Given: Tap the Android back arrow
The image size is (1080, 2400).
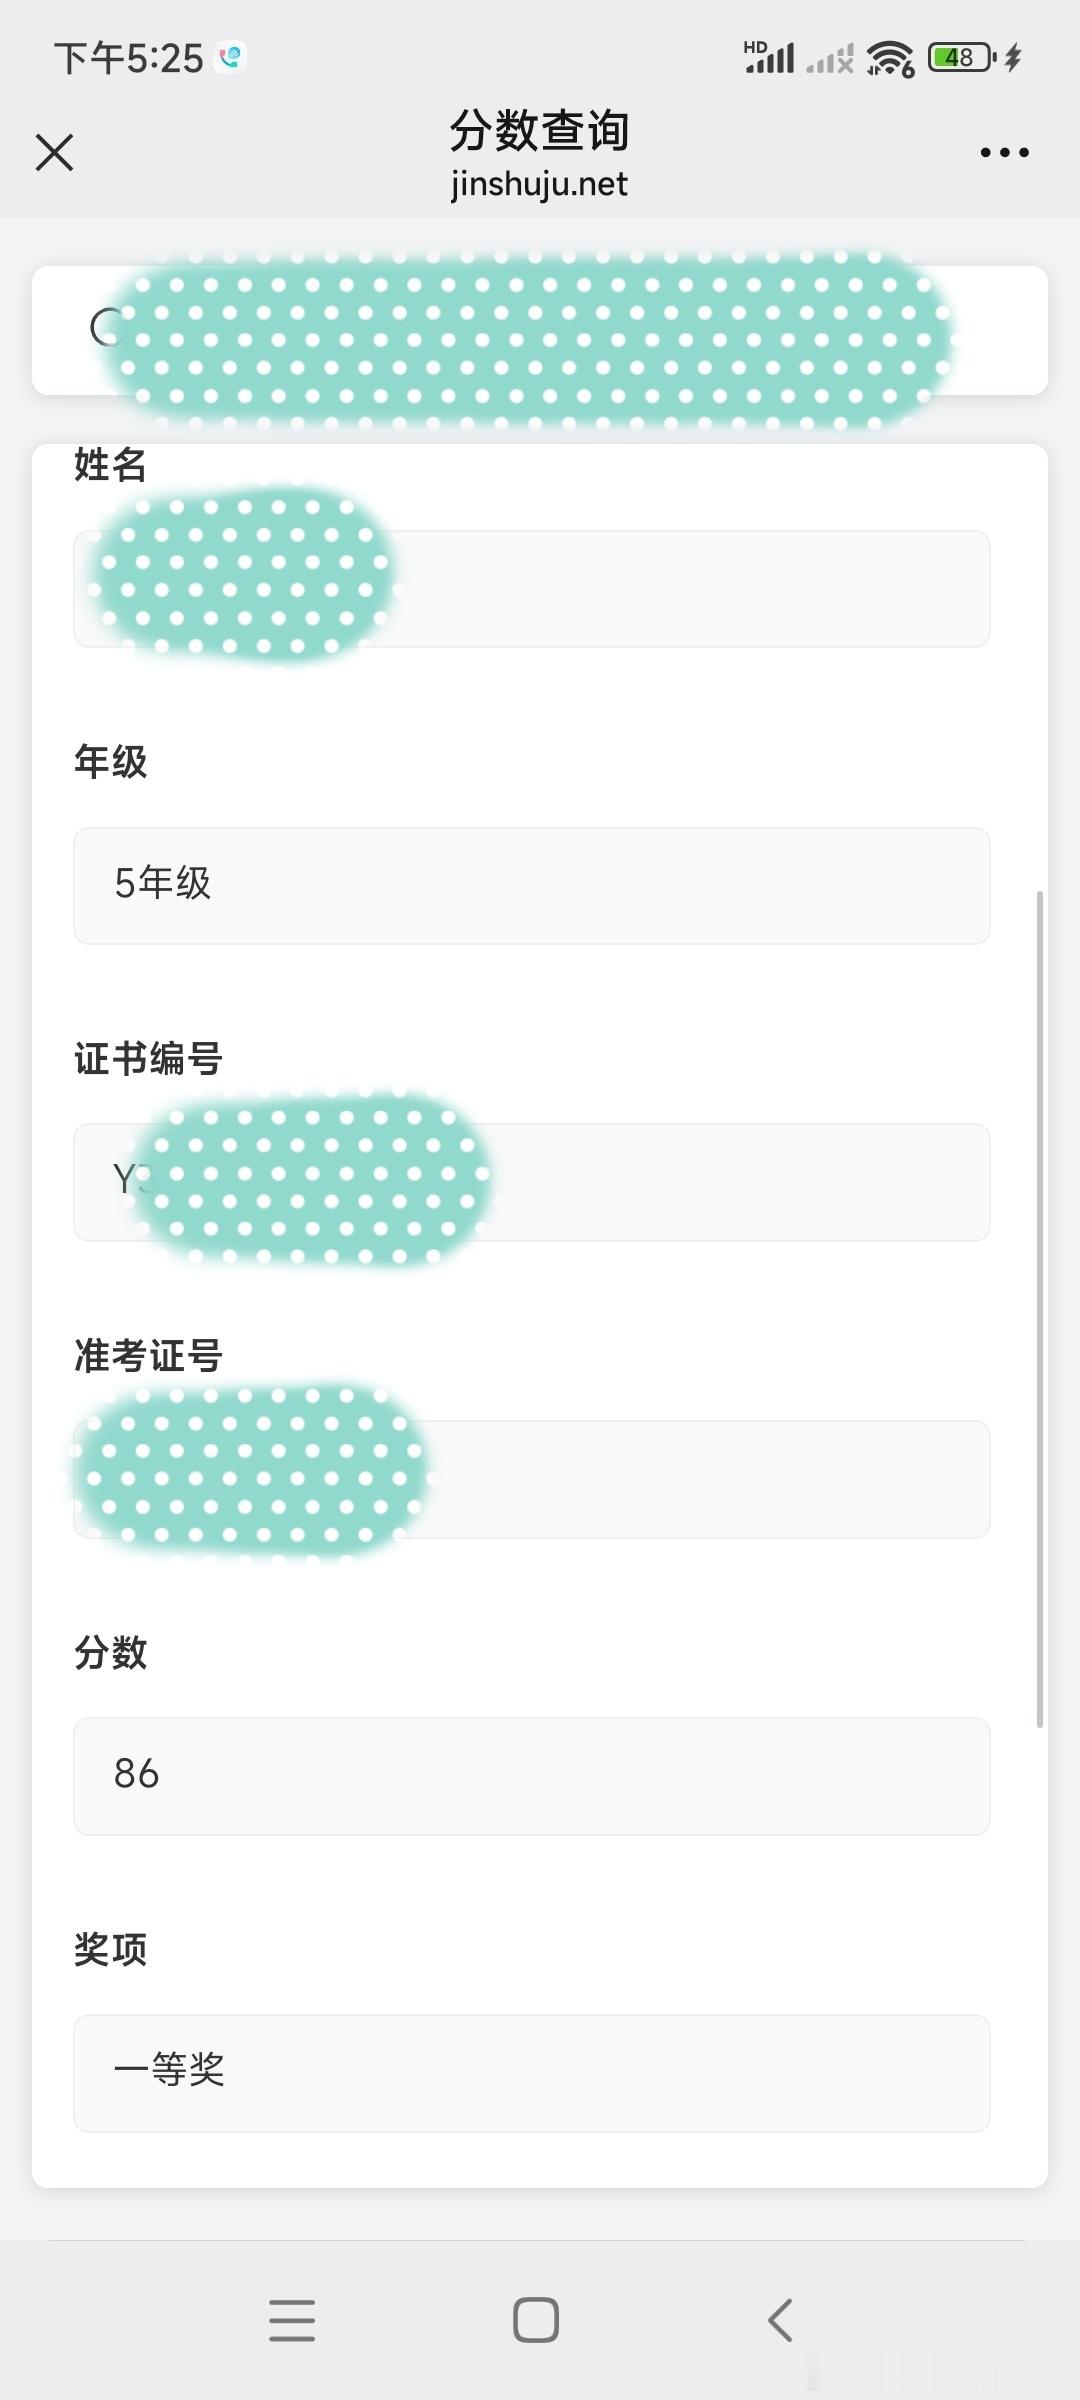Looking at the screenshot, I should (780, 2320).
